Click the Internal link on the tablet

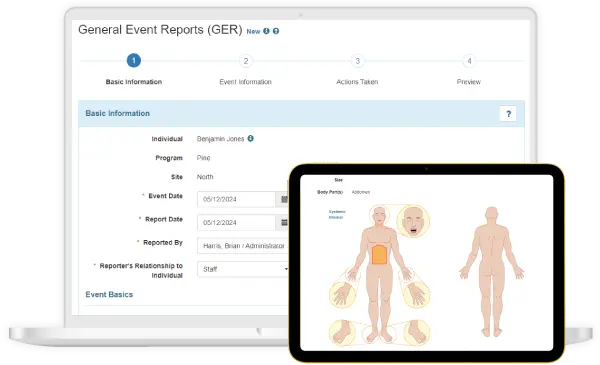(x=336, y=217)
